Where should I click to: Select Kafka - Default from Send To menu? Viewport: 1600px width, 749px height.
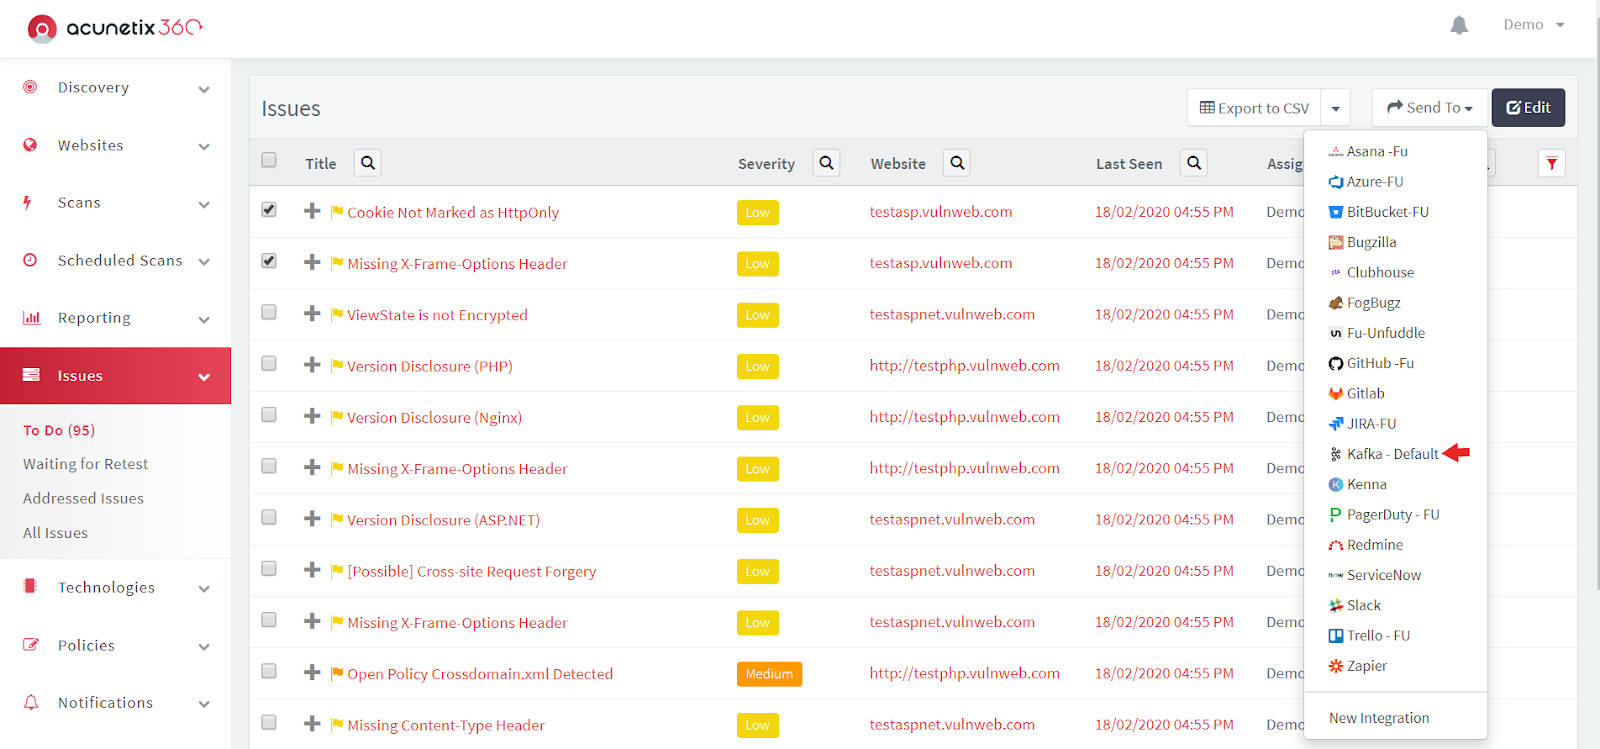pyautogui.click(x=1384, y=454)
